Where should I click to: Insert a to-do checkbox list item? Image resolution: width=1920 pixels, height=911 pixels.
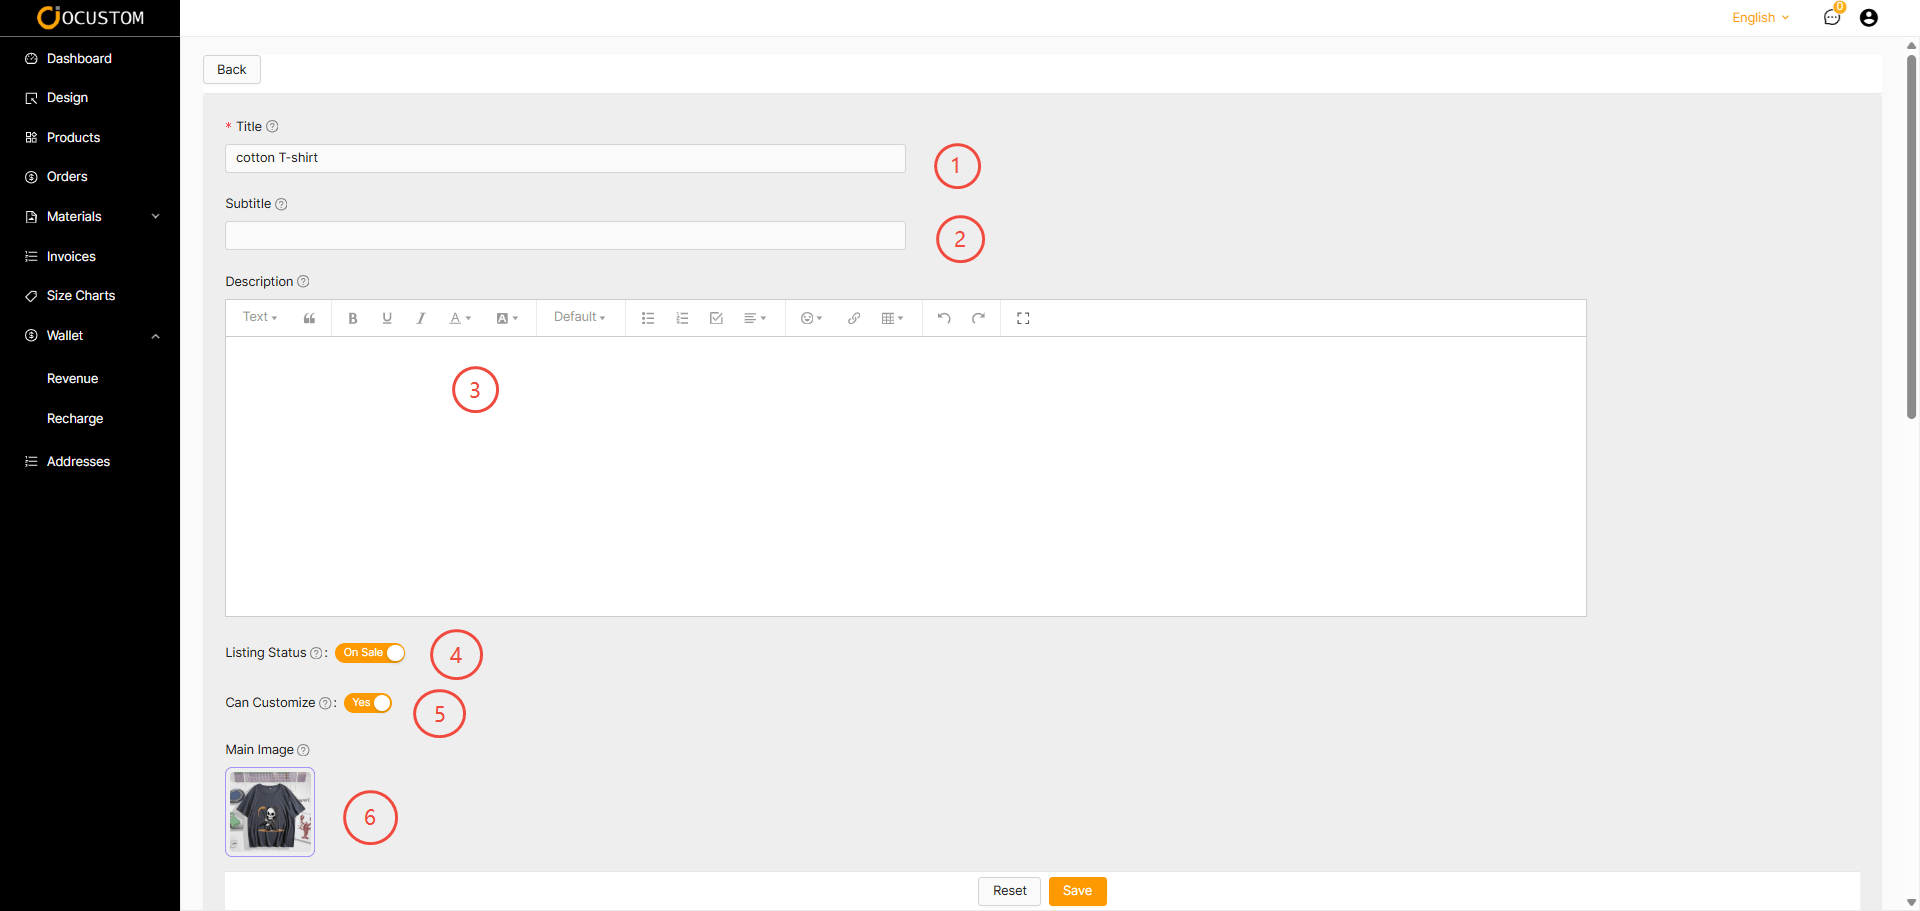(716, 318)
